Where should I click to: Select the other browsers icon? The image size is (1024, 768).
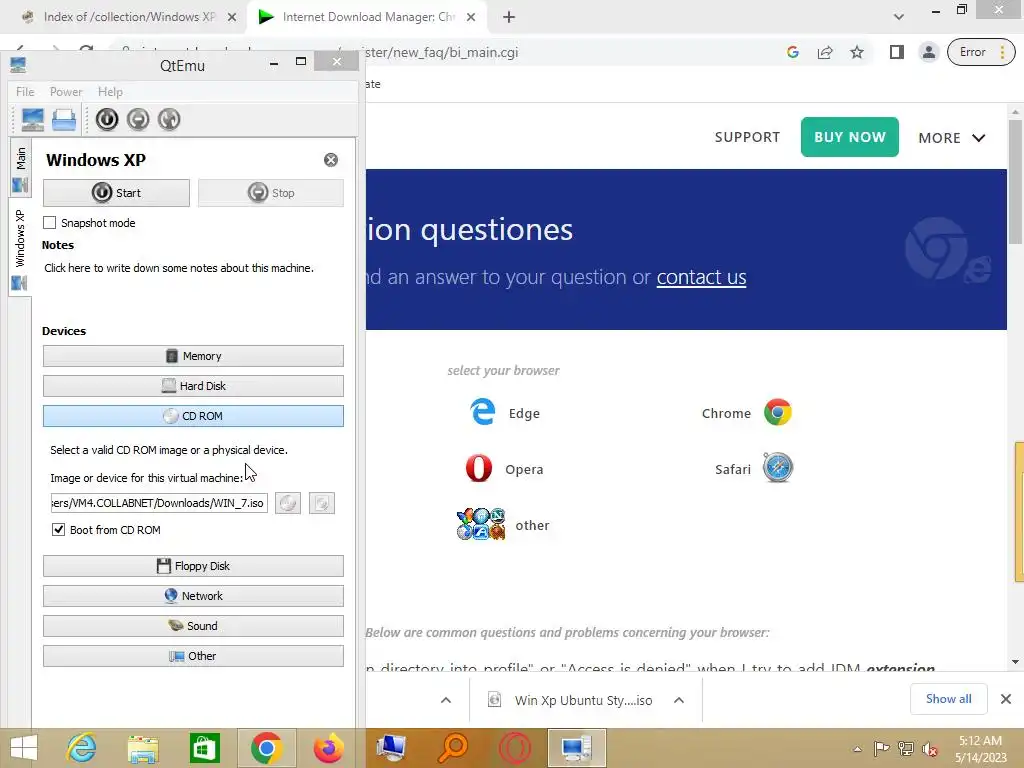click(x=481, y=524)
